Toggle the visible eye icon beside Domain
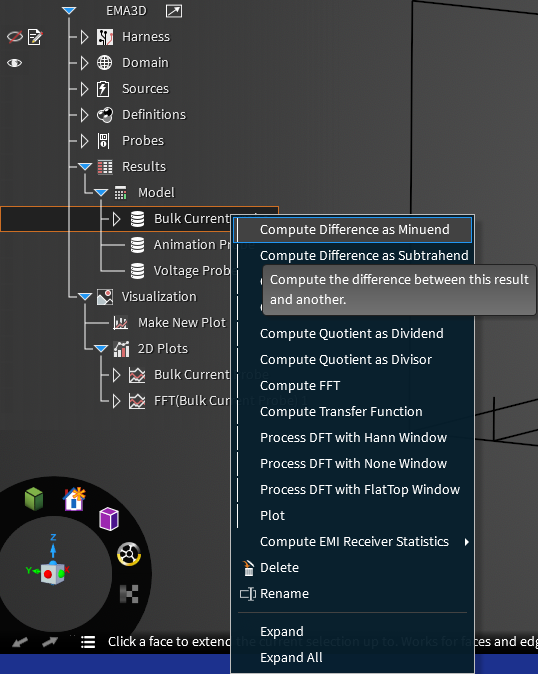 pyautogui.click(x=15, y=63)
